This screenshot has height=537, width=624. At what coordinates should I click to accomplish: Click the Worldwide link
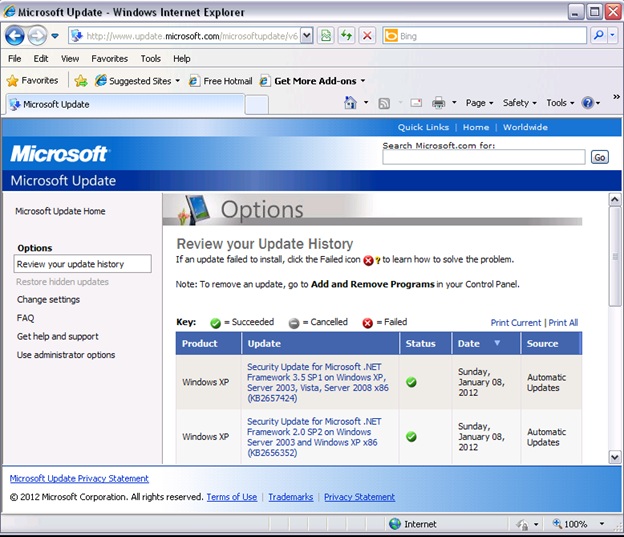tap(525, 127)
